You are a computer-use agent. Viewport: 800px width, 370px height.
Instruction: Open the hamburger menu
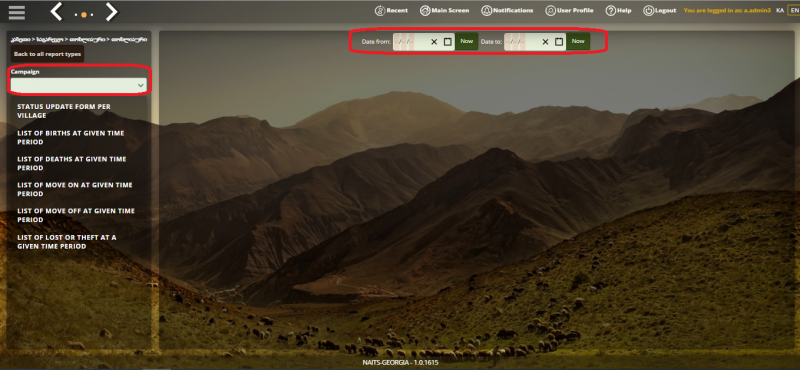[x=17, y=12]
